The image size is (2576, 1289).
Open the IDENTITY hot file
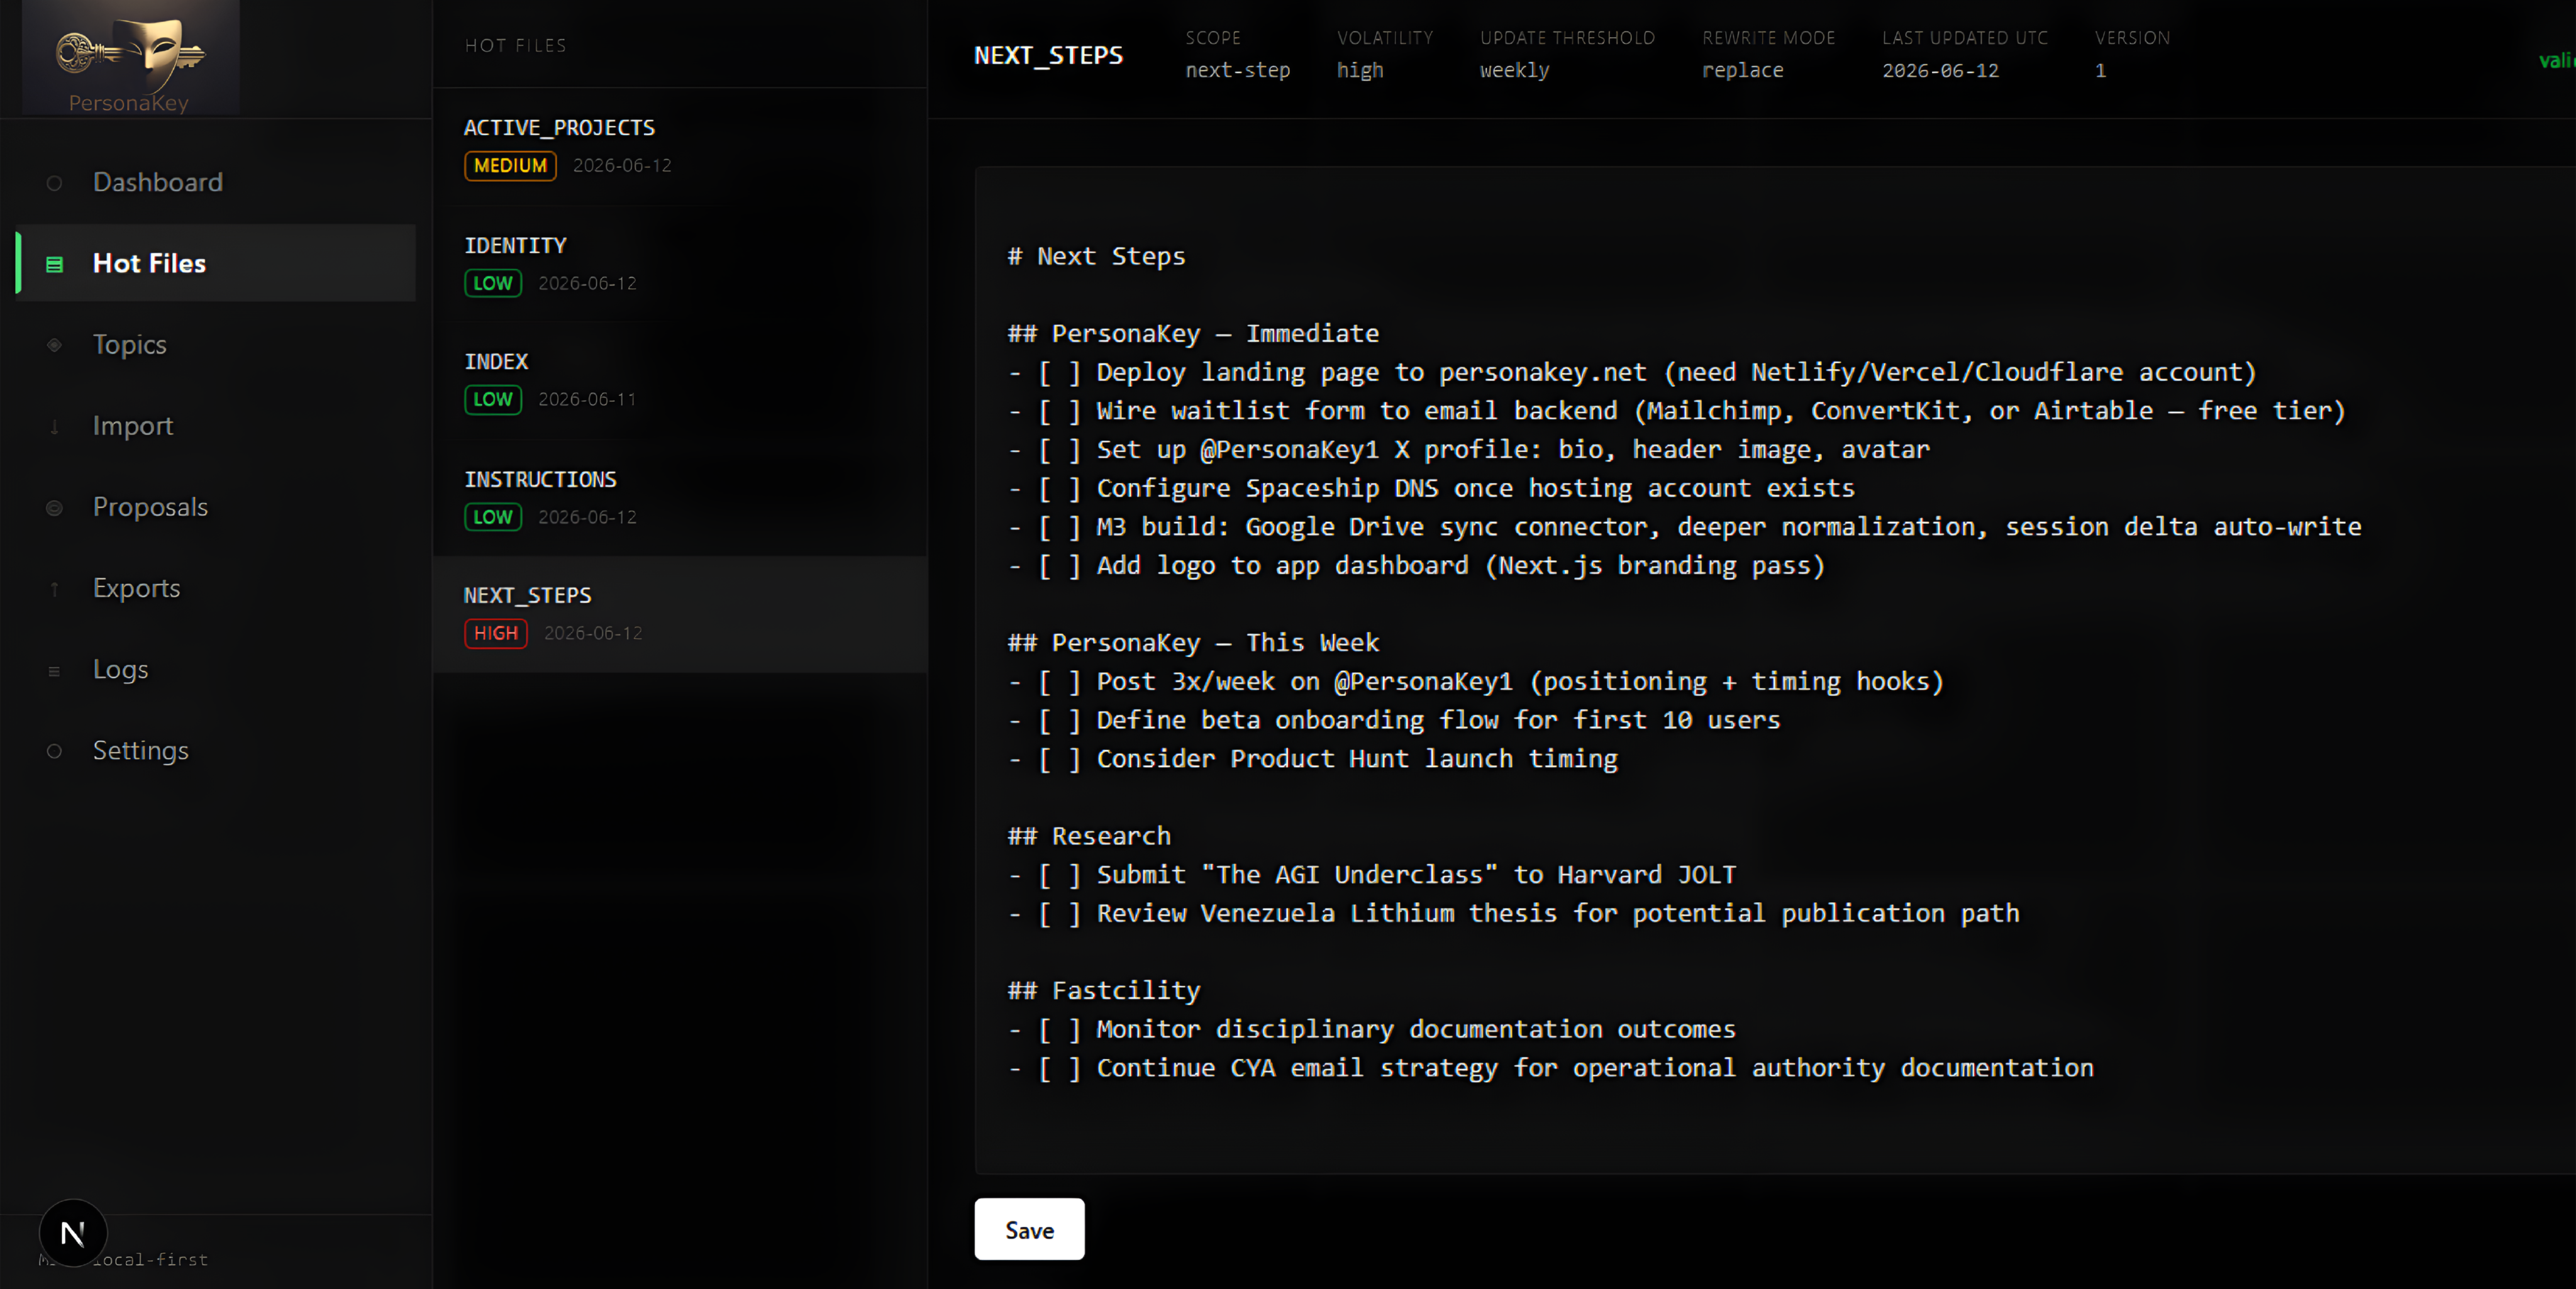(680, 264)
